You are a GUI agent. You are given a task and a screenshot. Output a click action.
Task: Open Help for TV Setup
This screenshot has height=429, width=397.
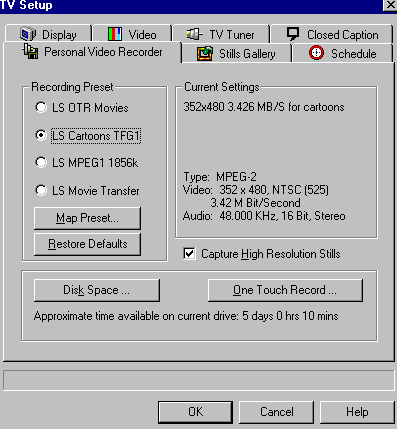357,412
